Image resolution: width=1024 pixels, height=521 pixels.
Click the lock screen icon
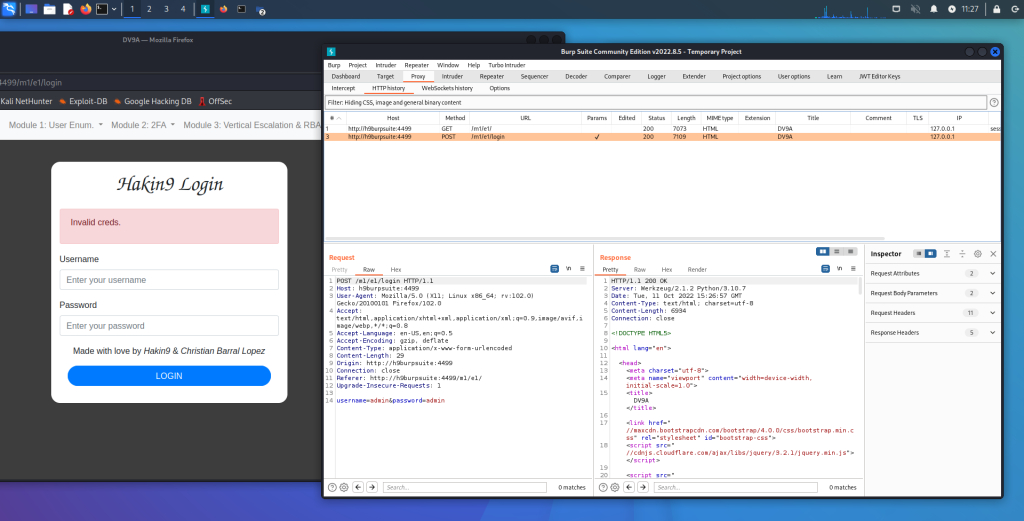tap(997, 9)
